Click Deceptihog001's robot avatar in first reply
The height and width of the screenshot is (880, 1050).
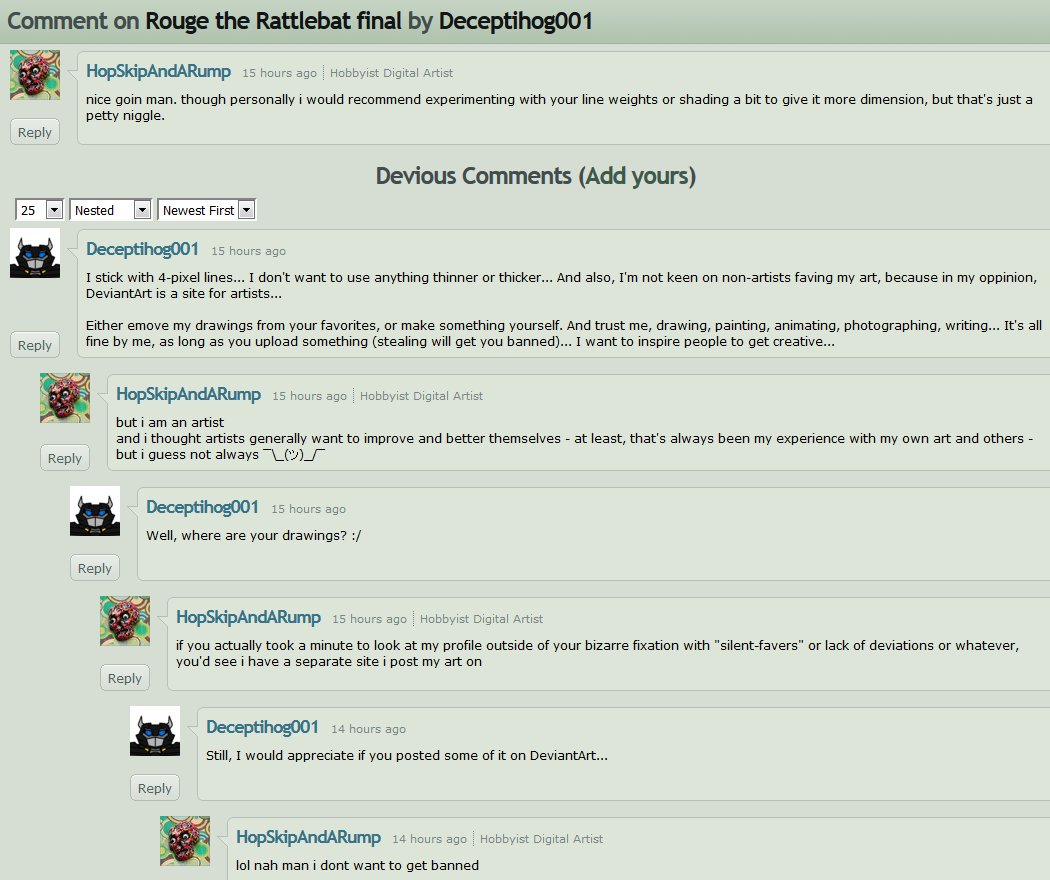tap(35, 253)
